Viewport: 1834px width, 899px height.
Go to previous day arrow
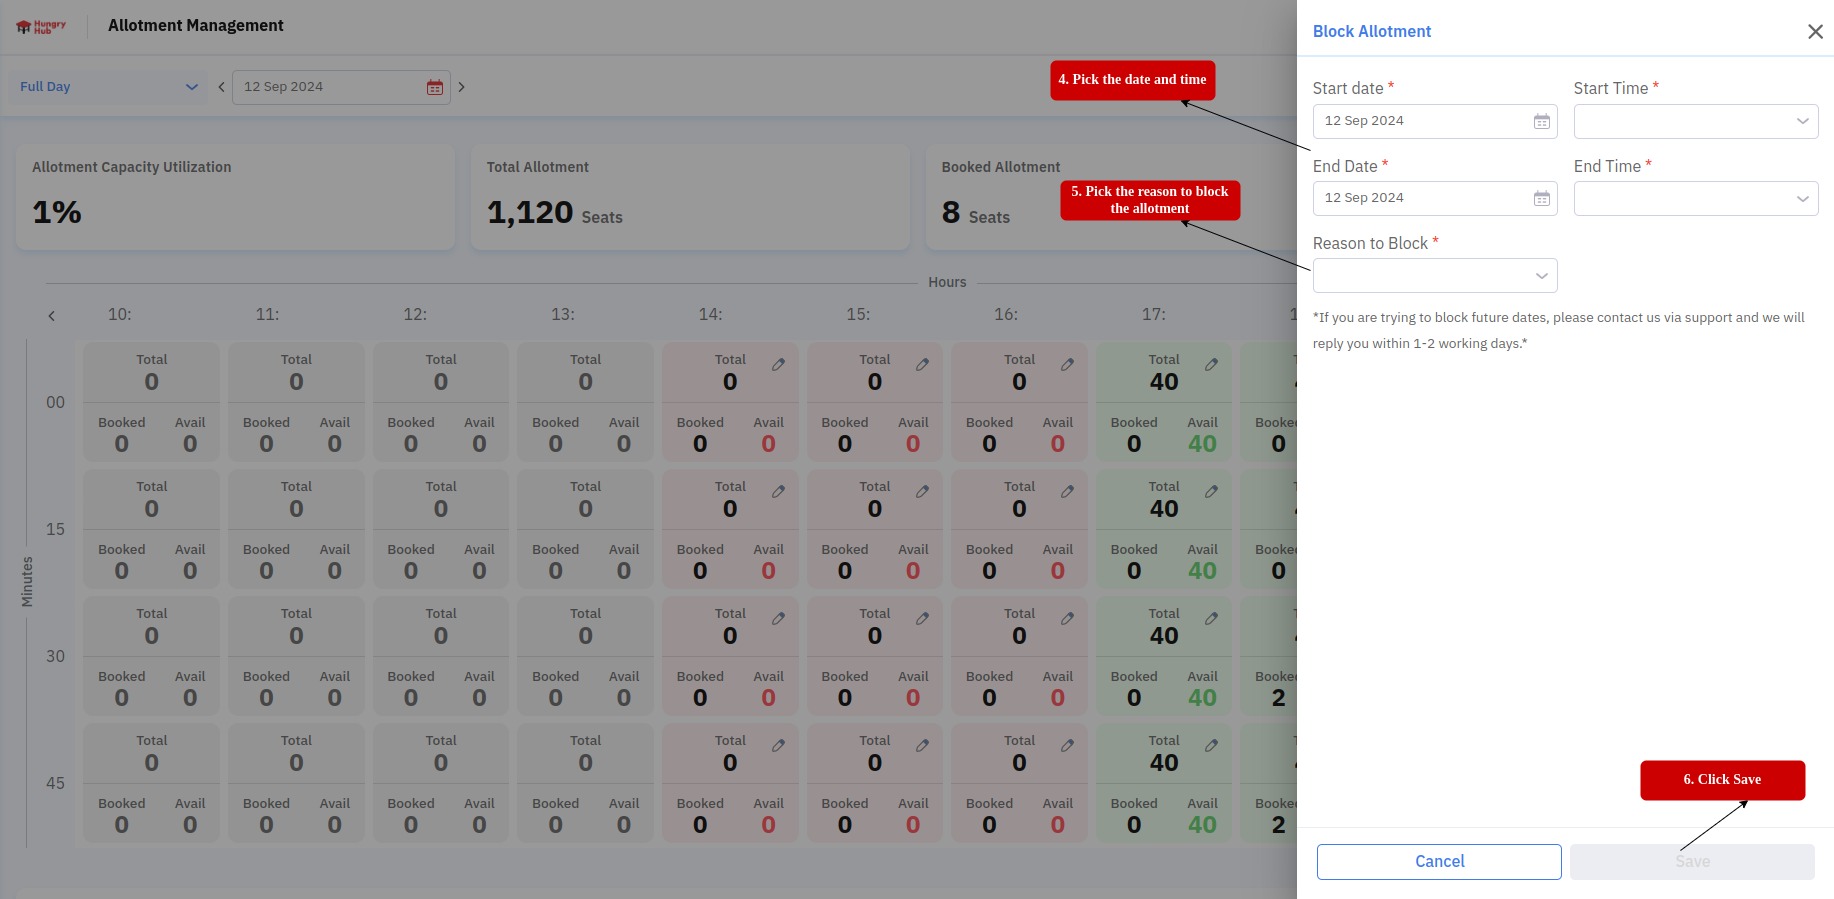point(221,87)
